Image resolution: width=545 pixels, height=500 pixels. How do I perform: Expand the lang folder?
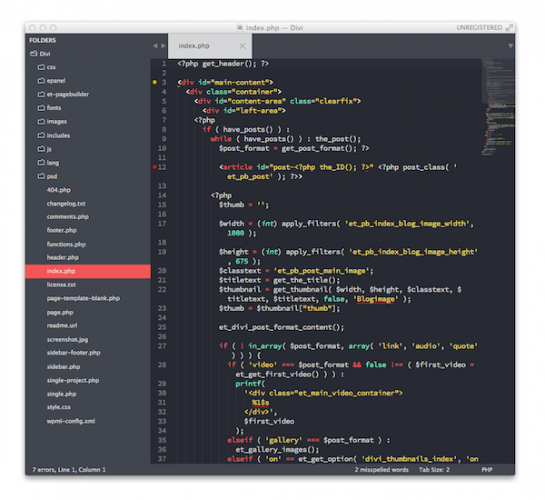[x=48, y=162]
